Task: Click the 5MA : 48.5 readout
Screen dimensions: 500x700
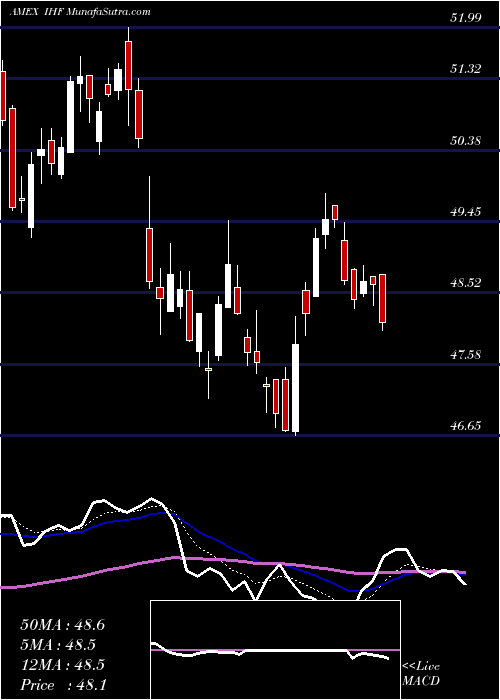Action: point(58,645)
